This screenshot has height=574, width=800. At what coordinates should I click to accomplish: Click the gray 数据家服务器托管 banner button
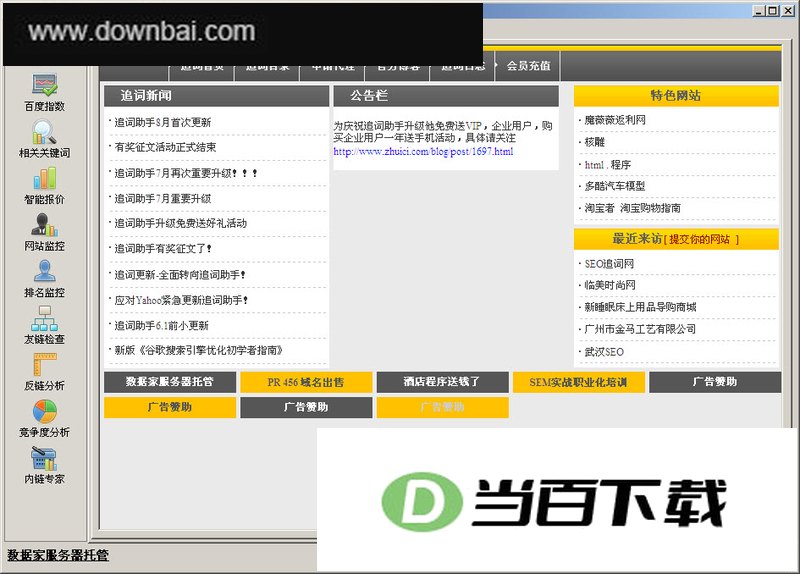point(170,382)
